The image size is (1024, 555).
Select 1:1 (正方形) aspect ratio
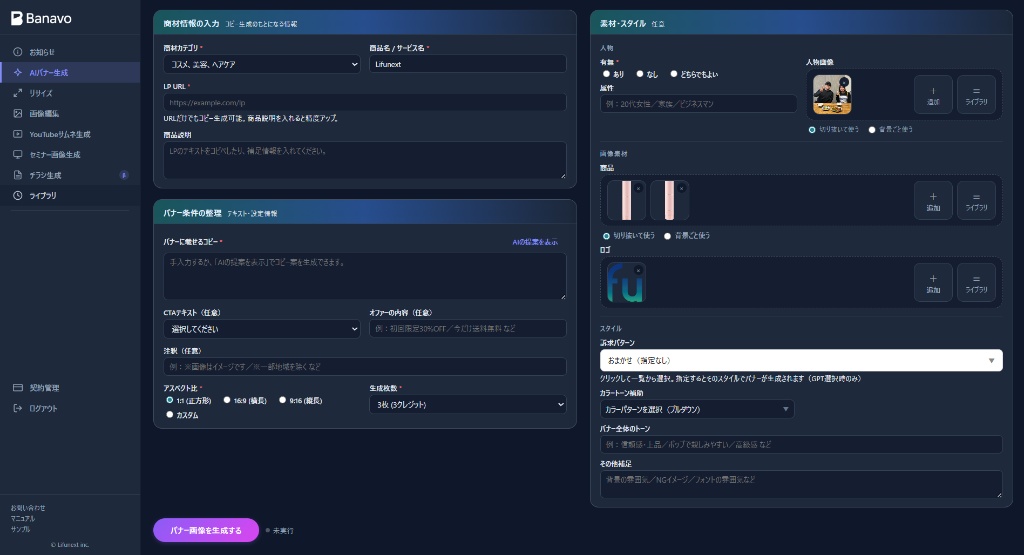[170, 400]
